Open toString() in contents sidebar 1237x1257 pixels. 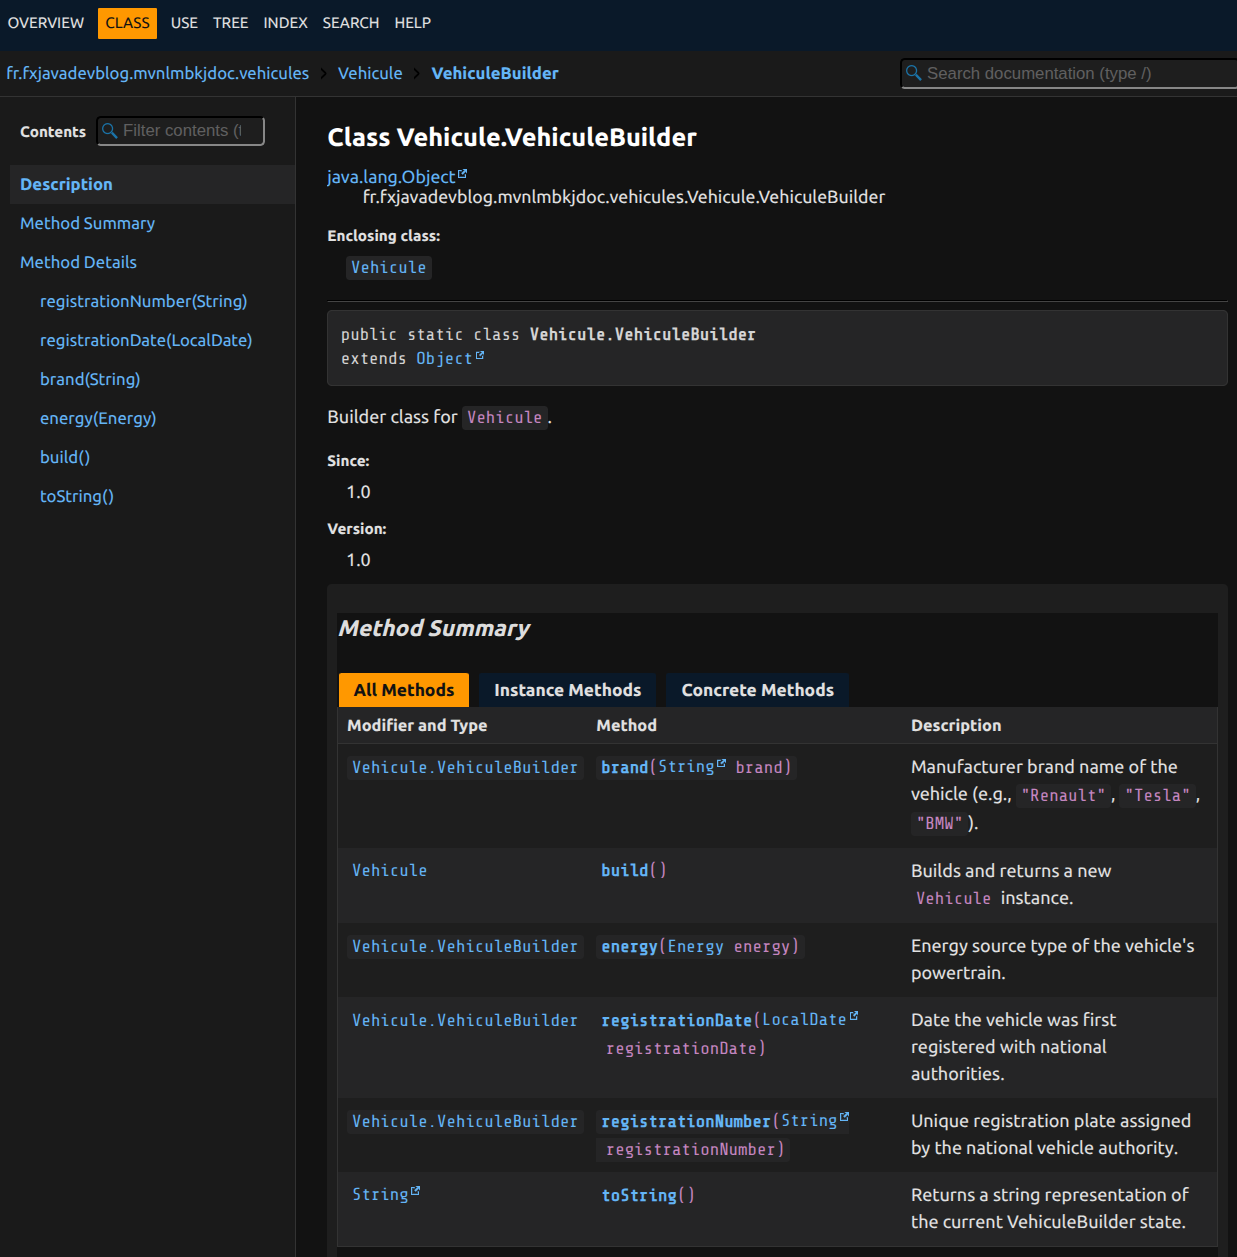click(77, 496)
